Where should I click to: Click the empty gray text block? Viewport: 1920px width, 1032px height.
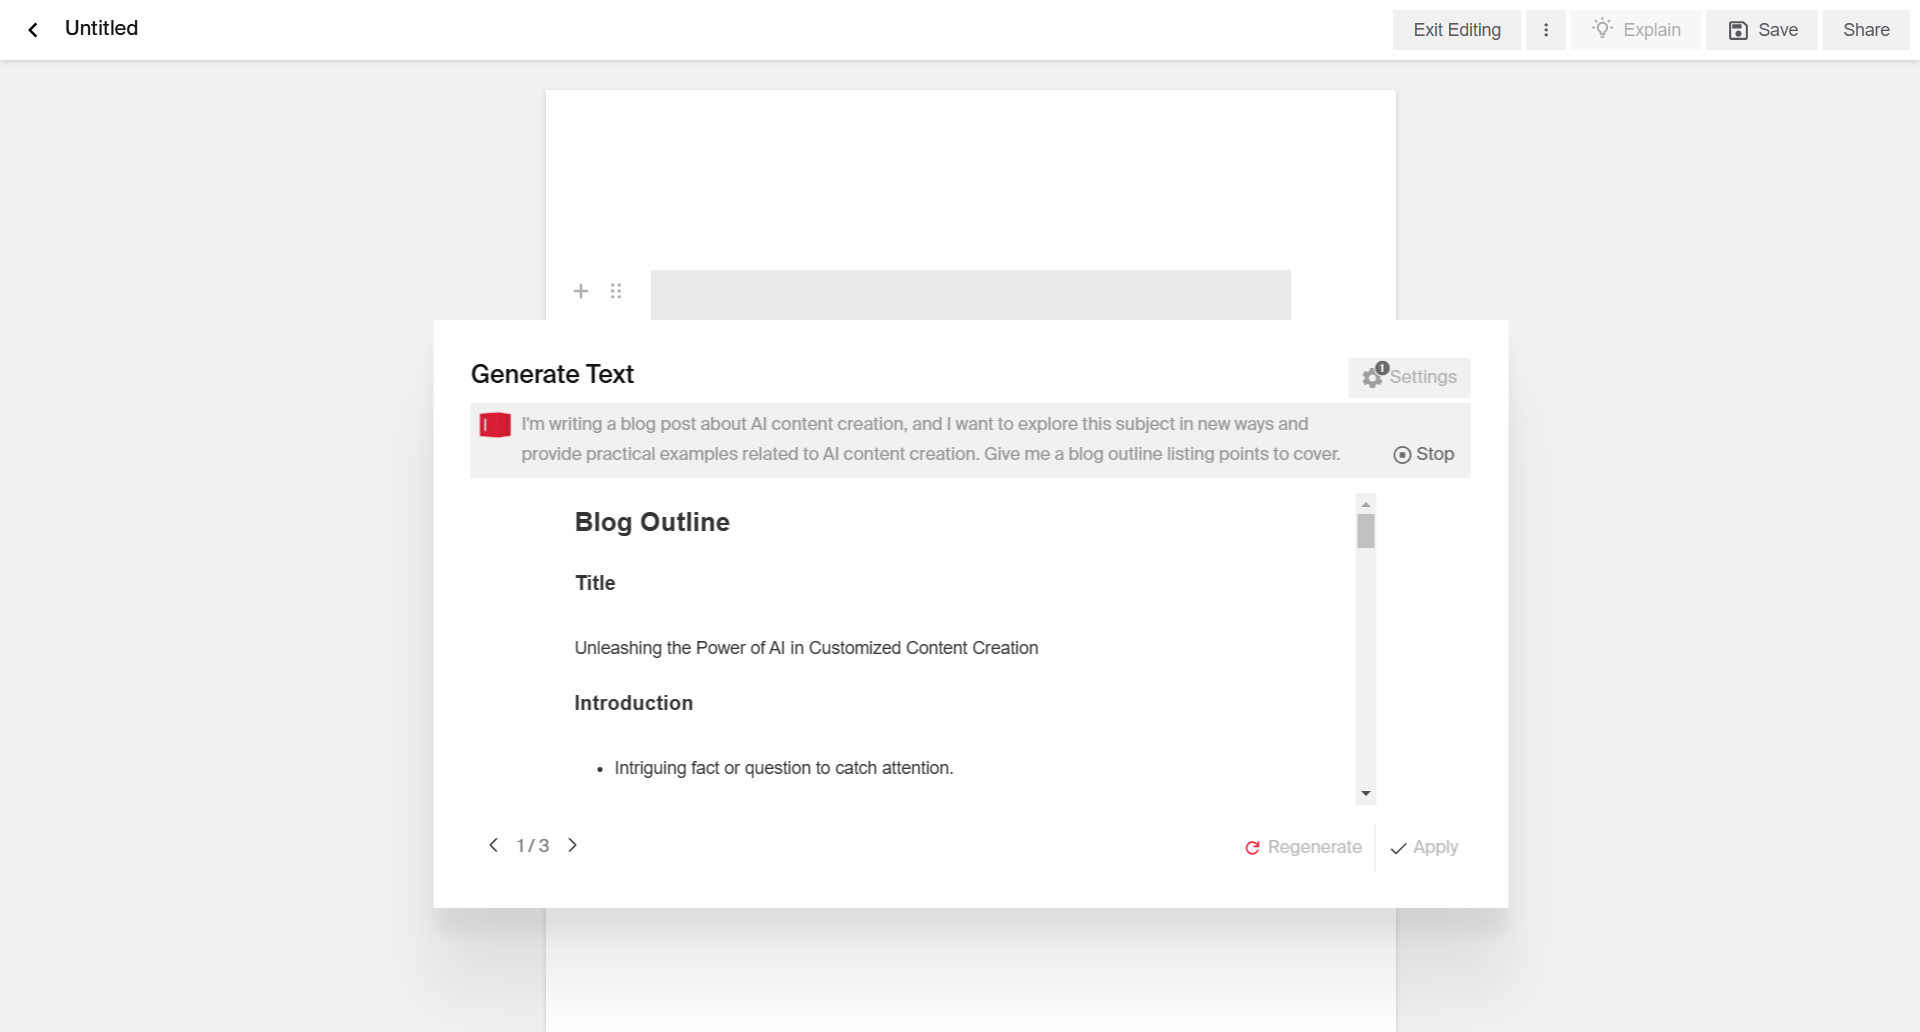coord(970,295)
